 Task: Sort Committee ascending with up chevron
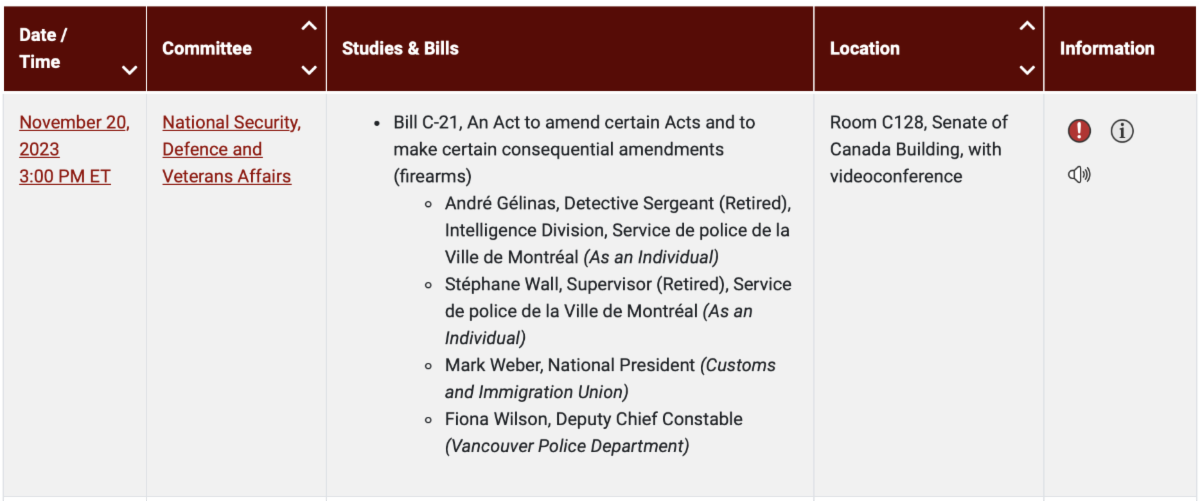coord(309,26)
